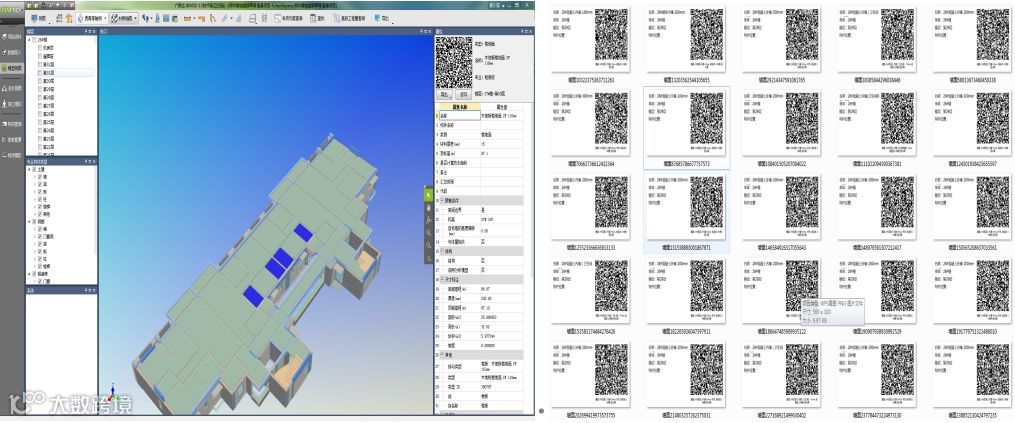Tick the checkbox for highlighted floor 第31层
The height and width of the screenshot is (423, 1015).
[40, 73]
